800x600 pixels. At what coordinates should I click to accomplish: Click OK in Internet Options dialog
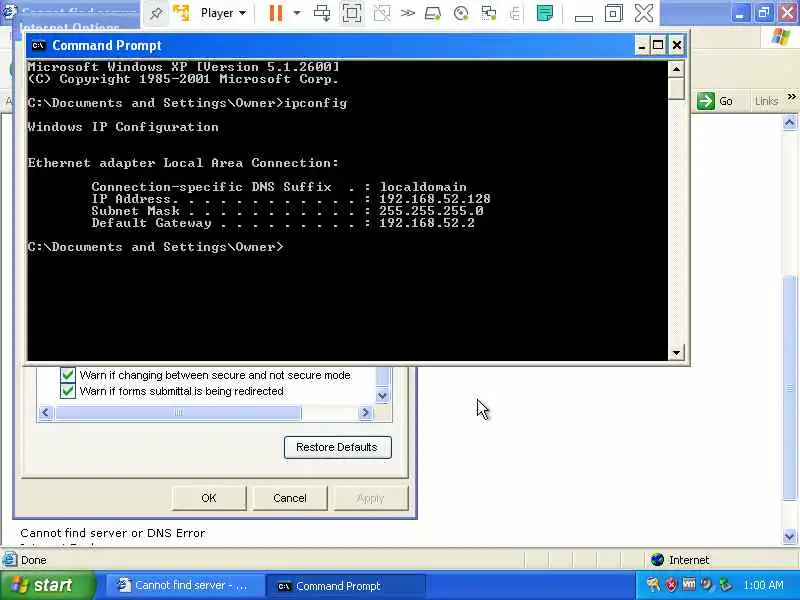pyautogui.click(x=209, y=498)
